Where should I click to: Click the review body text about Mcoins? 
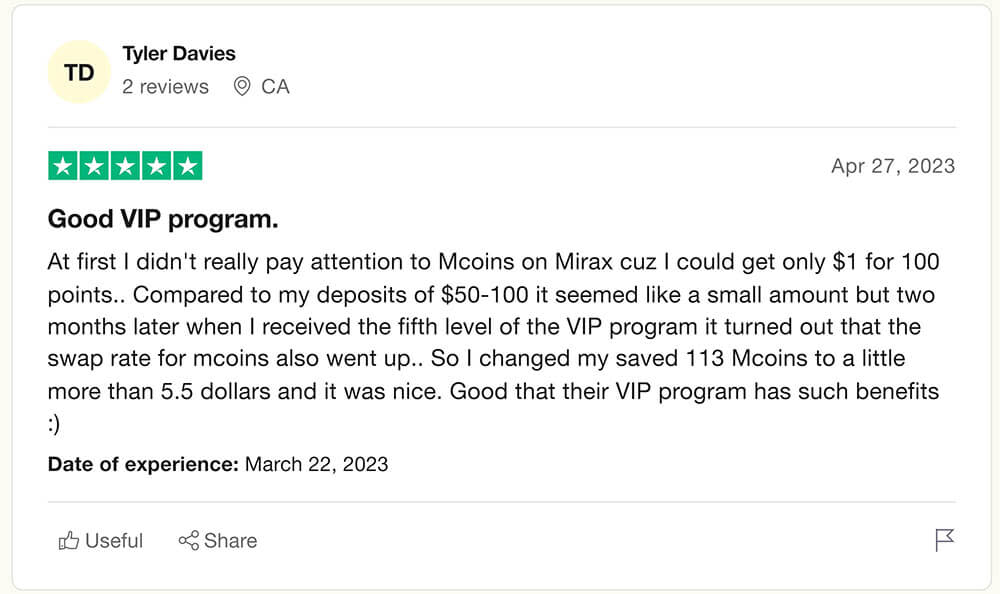[494, 342]
